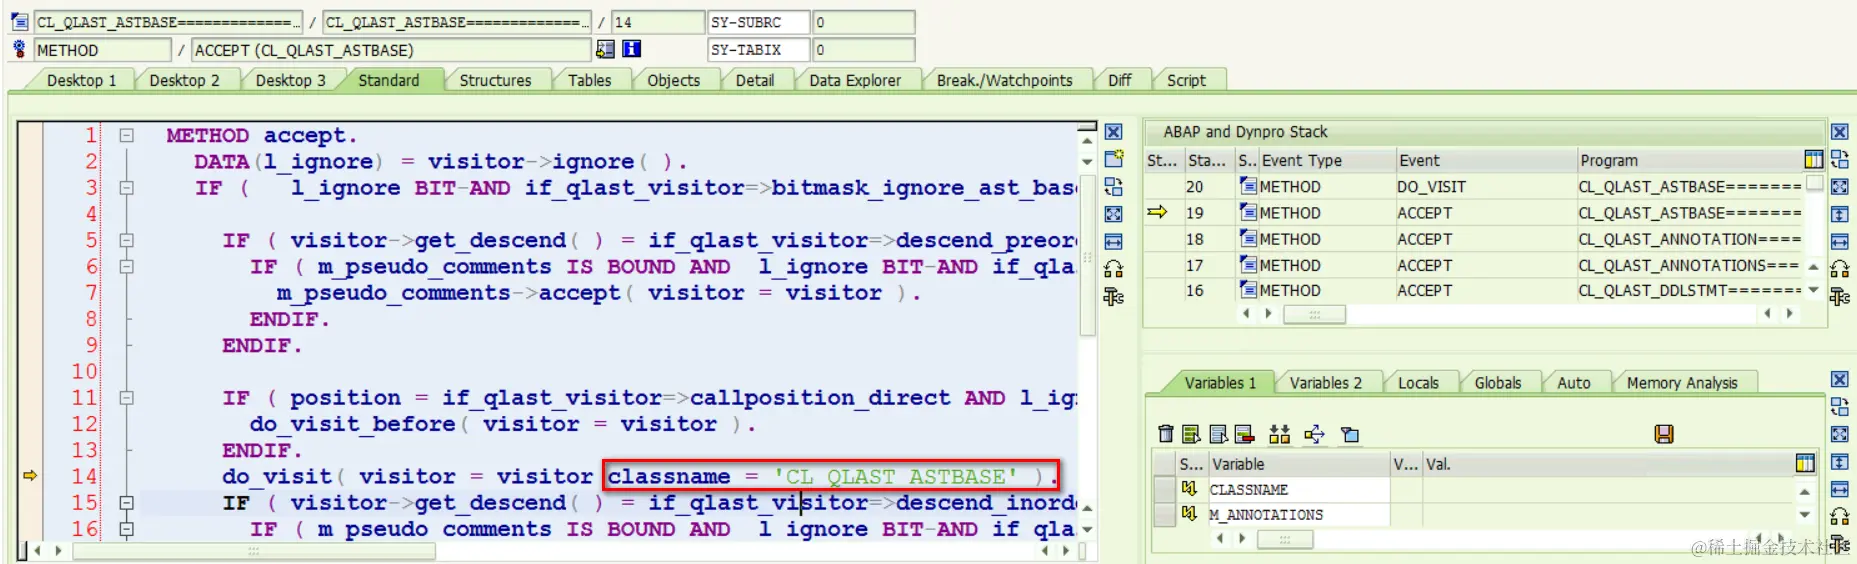Click move arrows icon in variables toolbar
Screen dimensions: 1857x564
coord(1314,434)
